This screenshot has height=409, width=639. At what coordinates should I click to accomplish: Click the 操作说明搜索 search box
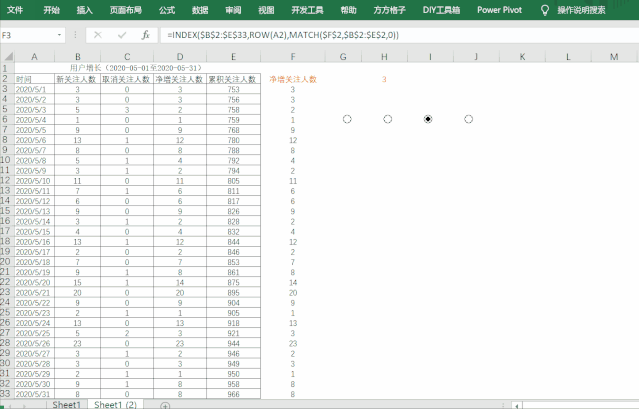pos(581,10)
